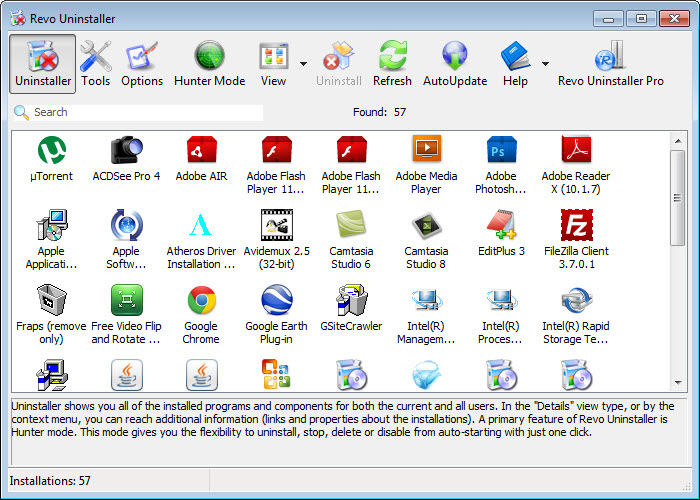This screenshot has height=500, width=700.
Task: Launch AutoUpdate from the toolbar
Action: coord(455,63)
